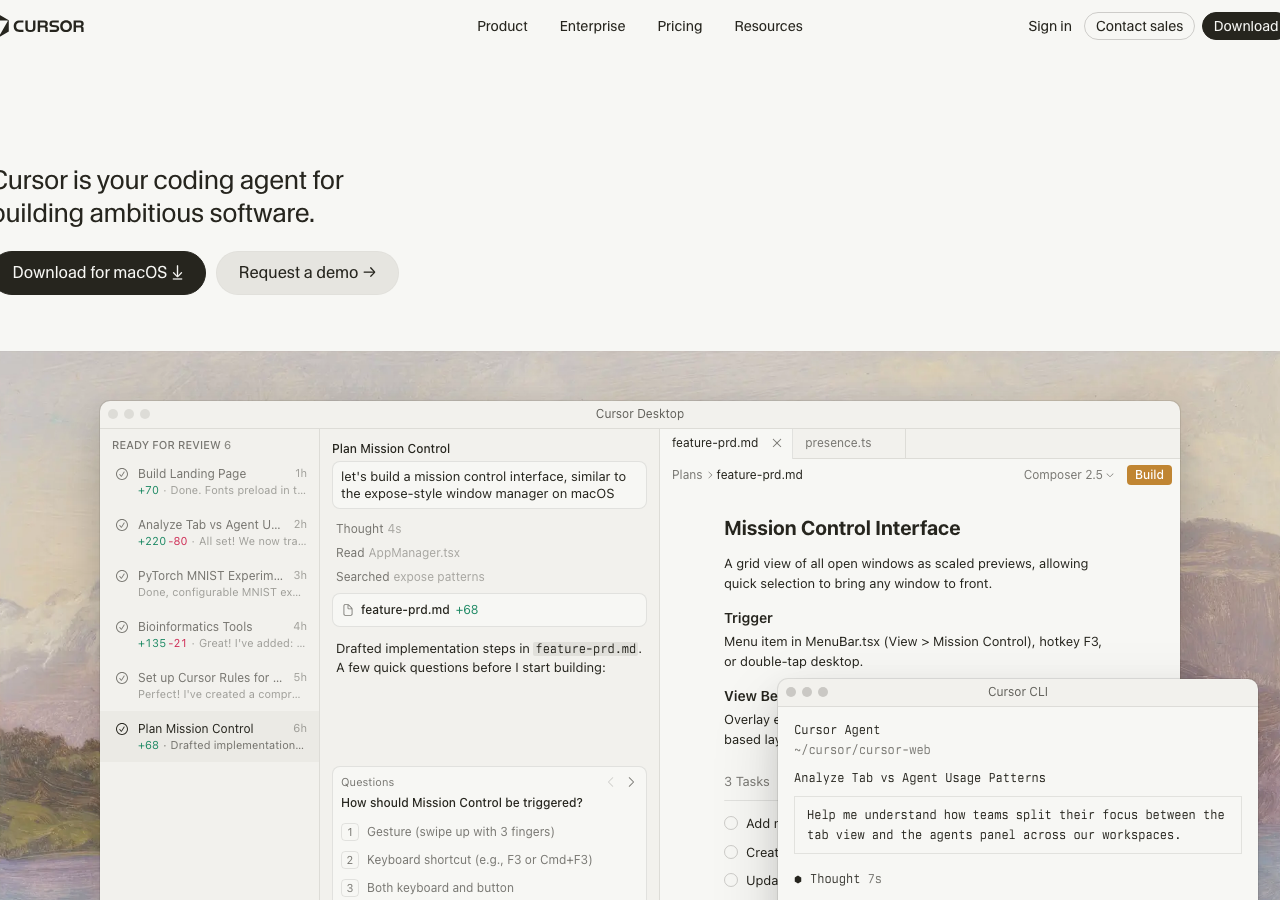Click the orange Build button
Viewport: 1280px width, 900px height.
[x=1149, y=475]
